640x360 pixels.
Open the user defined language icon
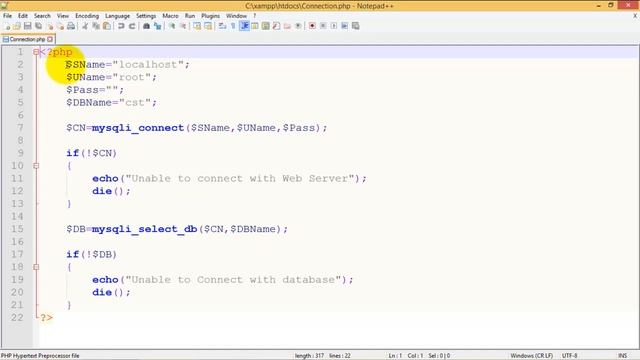point(255,26)
